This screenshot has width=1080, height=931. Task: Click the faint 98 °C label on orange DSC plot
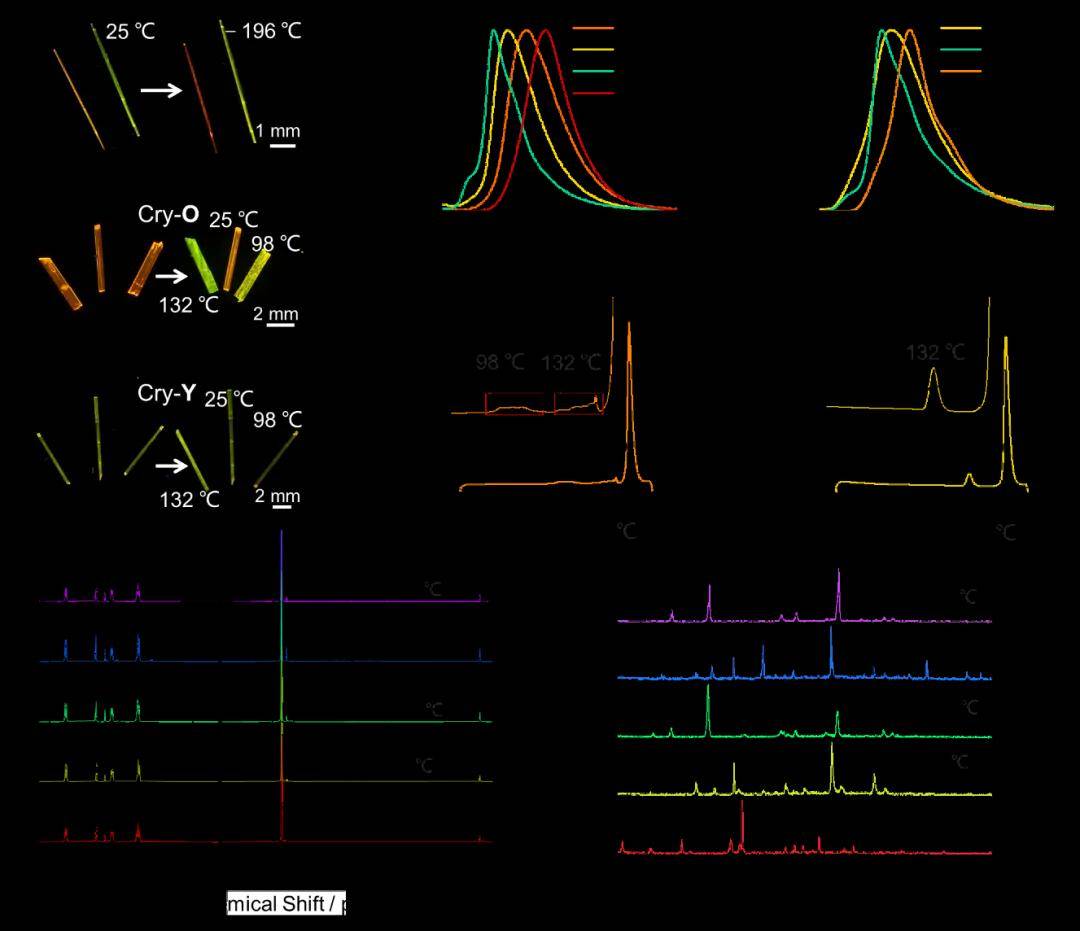(500, 362)
